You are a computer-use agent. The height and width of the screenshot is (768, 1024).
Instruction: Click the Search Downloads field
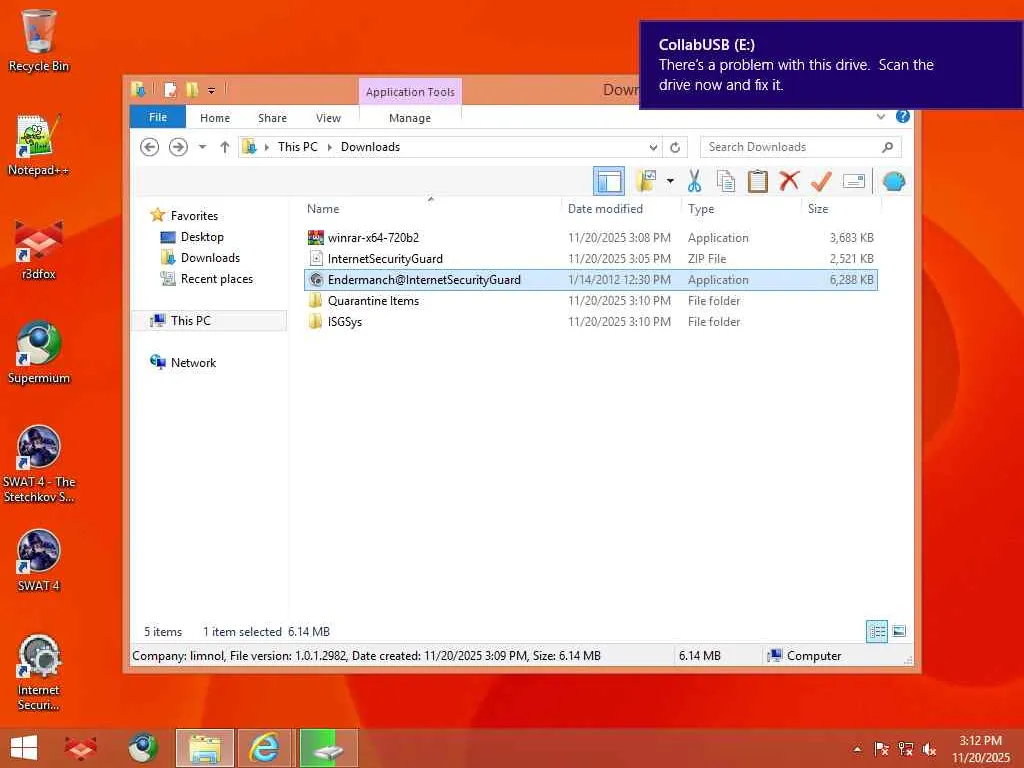click(801, 147)
